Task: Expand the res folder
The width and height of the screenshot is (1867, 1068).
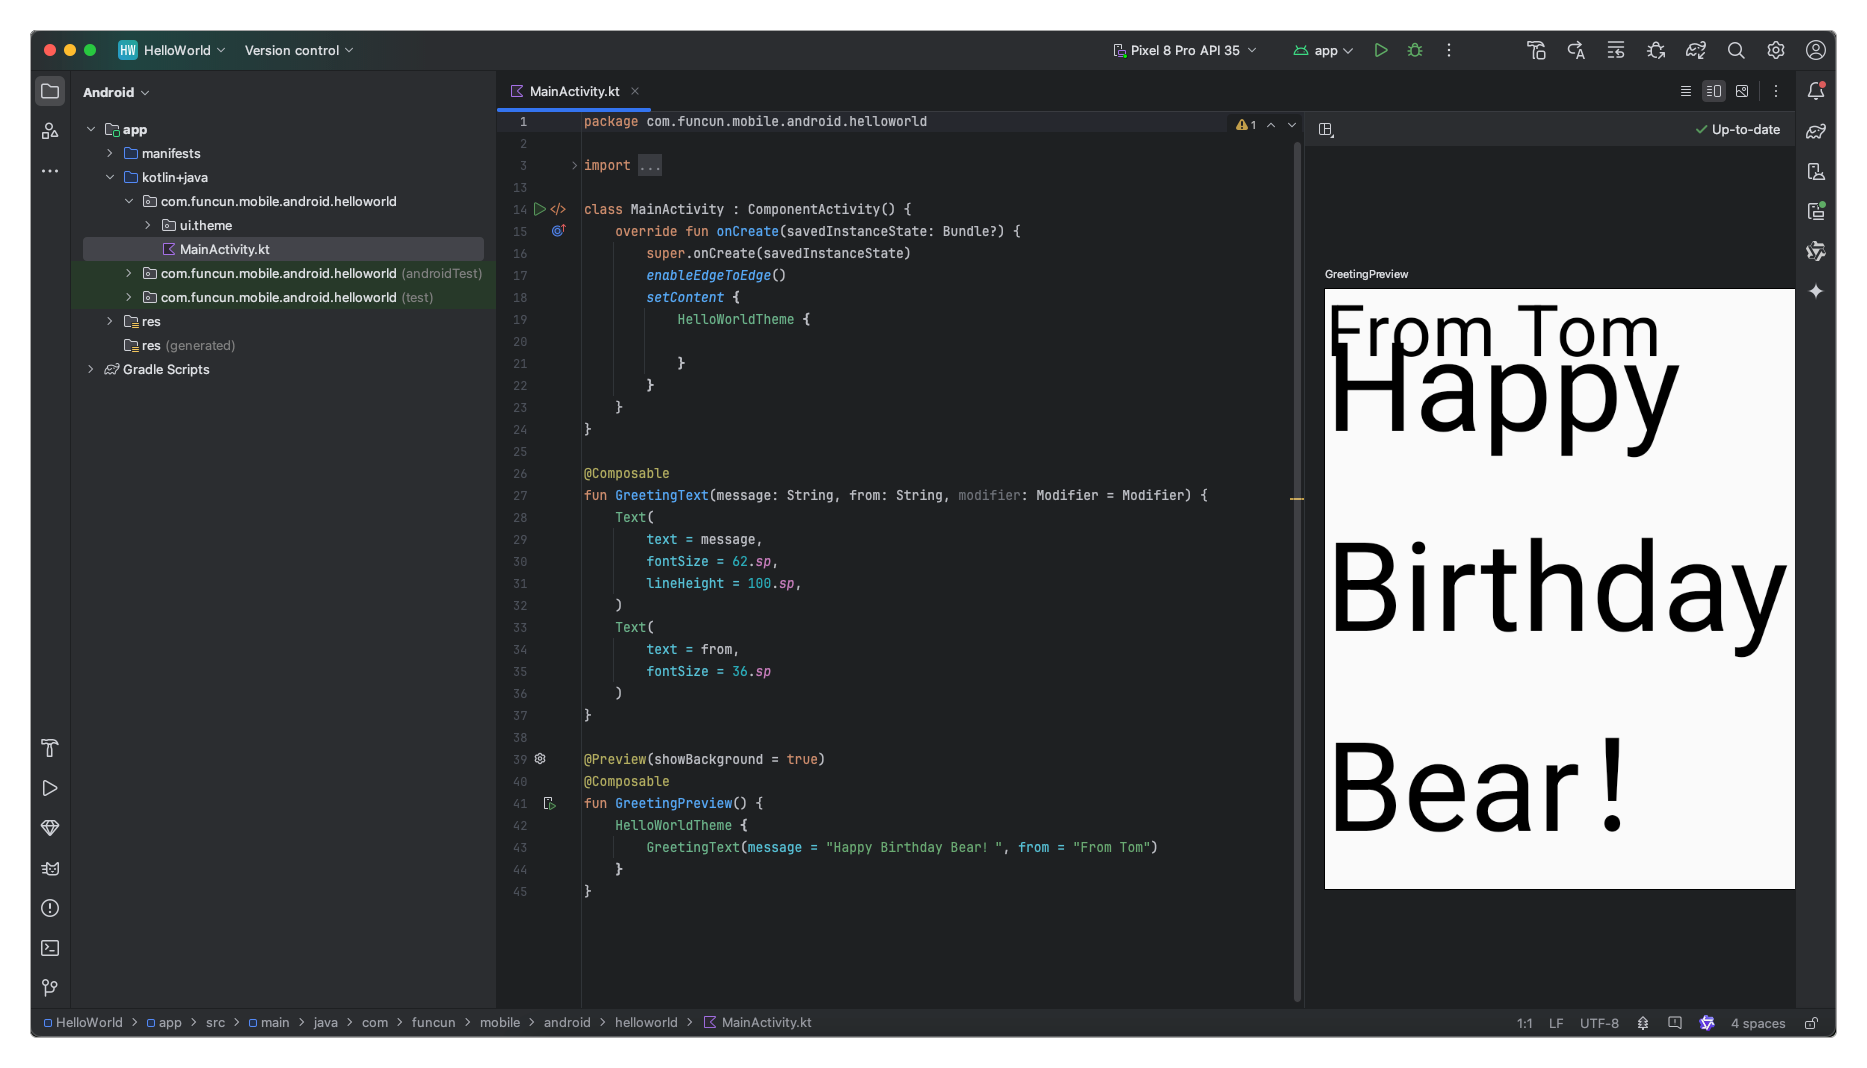Action: 110,321
